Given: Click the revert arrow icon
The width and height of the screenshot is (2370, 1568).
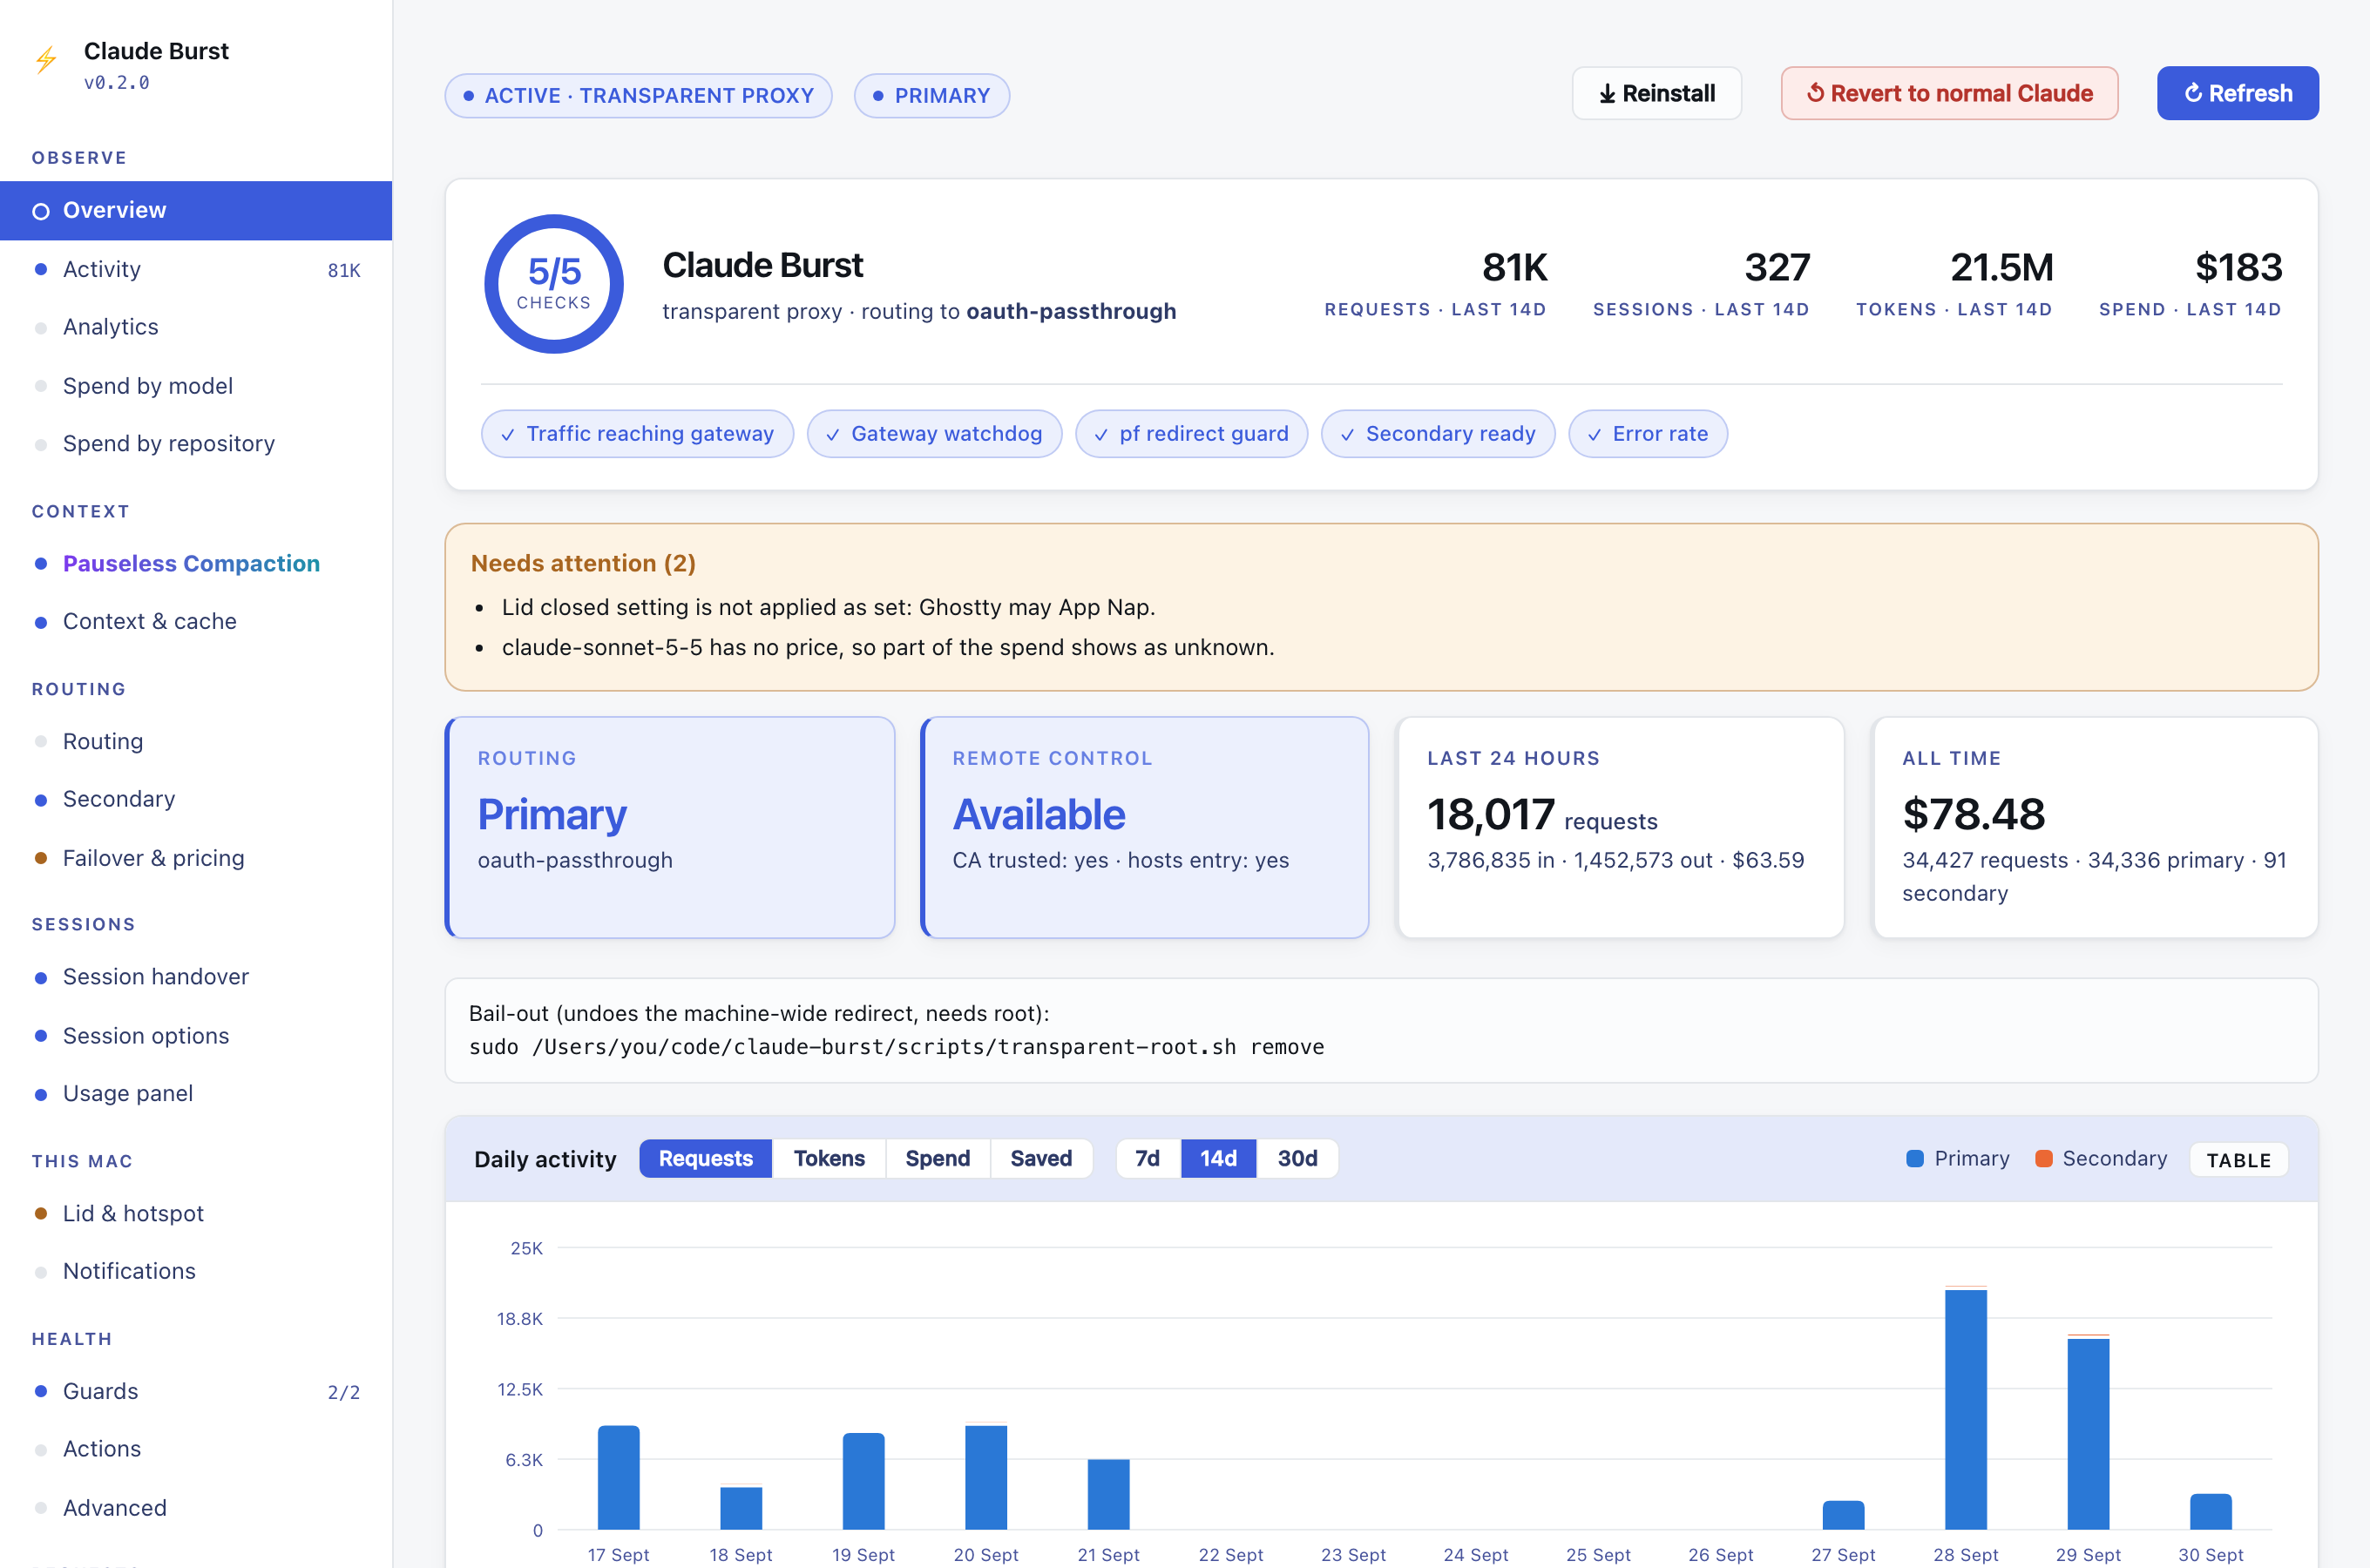Looking at the screenshot, I should (x=1816, y=93).
